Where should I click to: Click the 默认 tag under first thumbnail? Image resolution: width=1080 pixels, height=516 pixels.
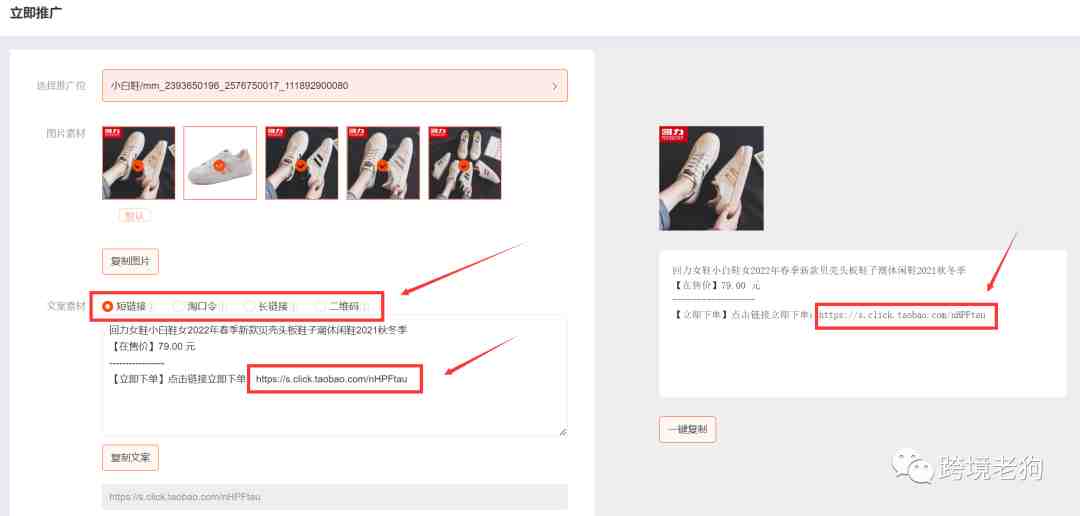[x=134, y=216]
